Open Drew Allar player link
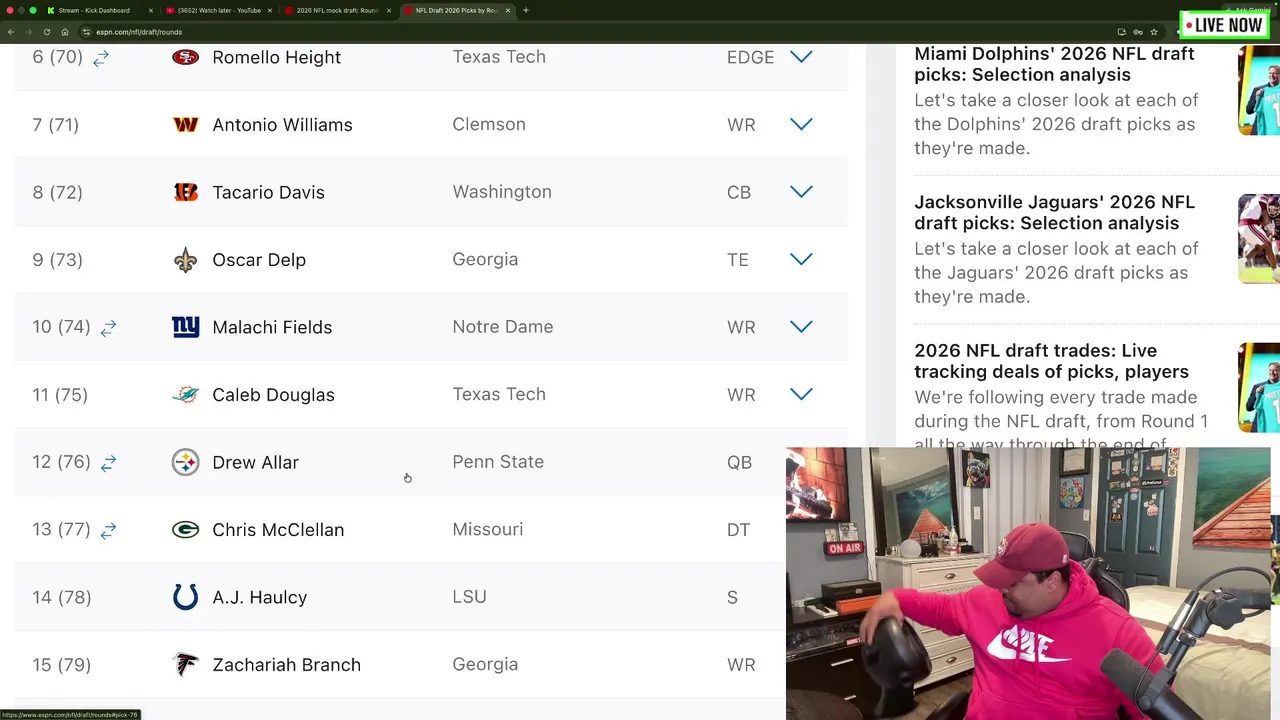 (x=255, y=462)
